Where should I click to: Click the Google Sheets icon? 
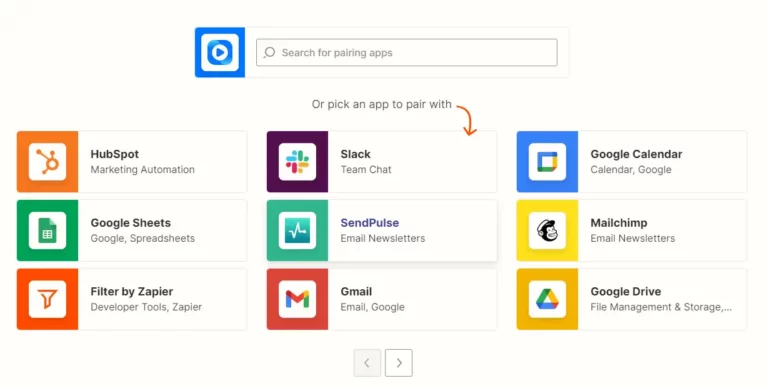tap(48, 230)
